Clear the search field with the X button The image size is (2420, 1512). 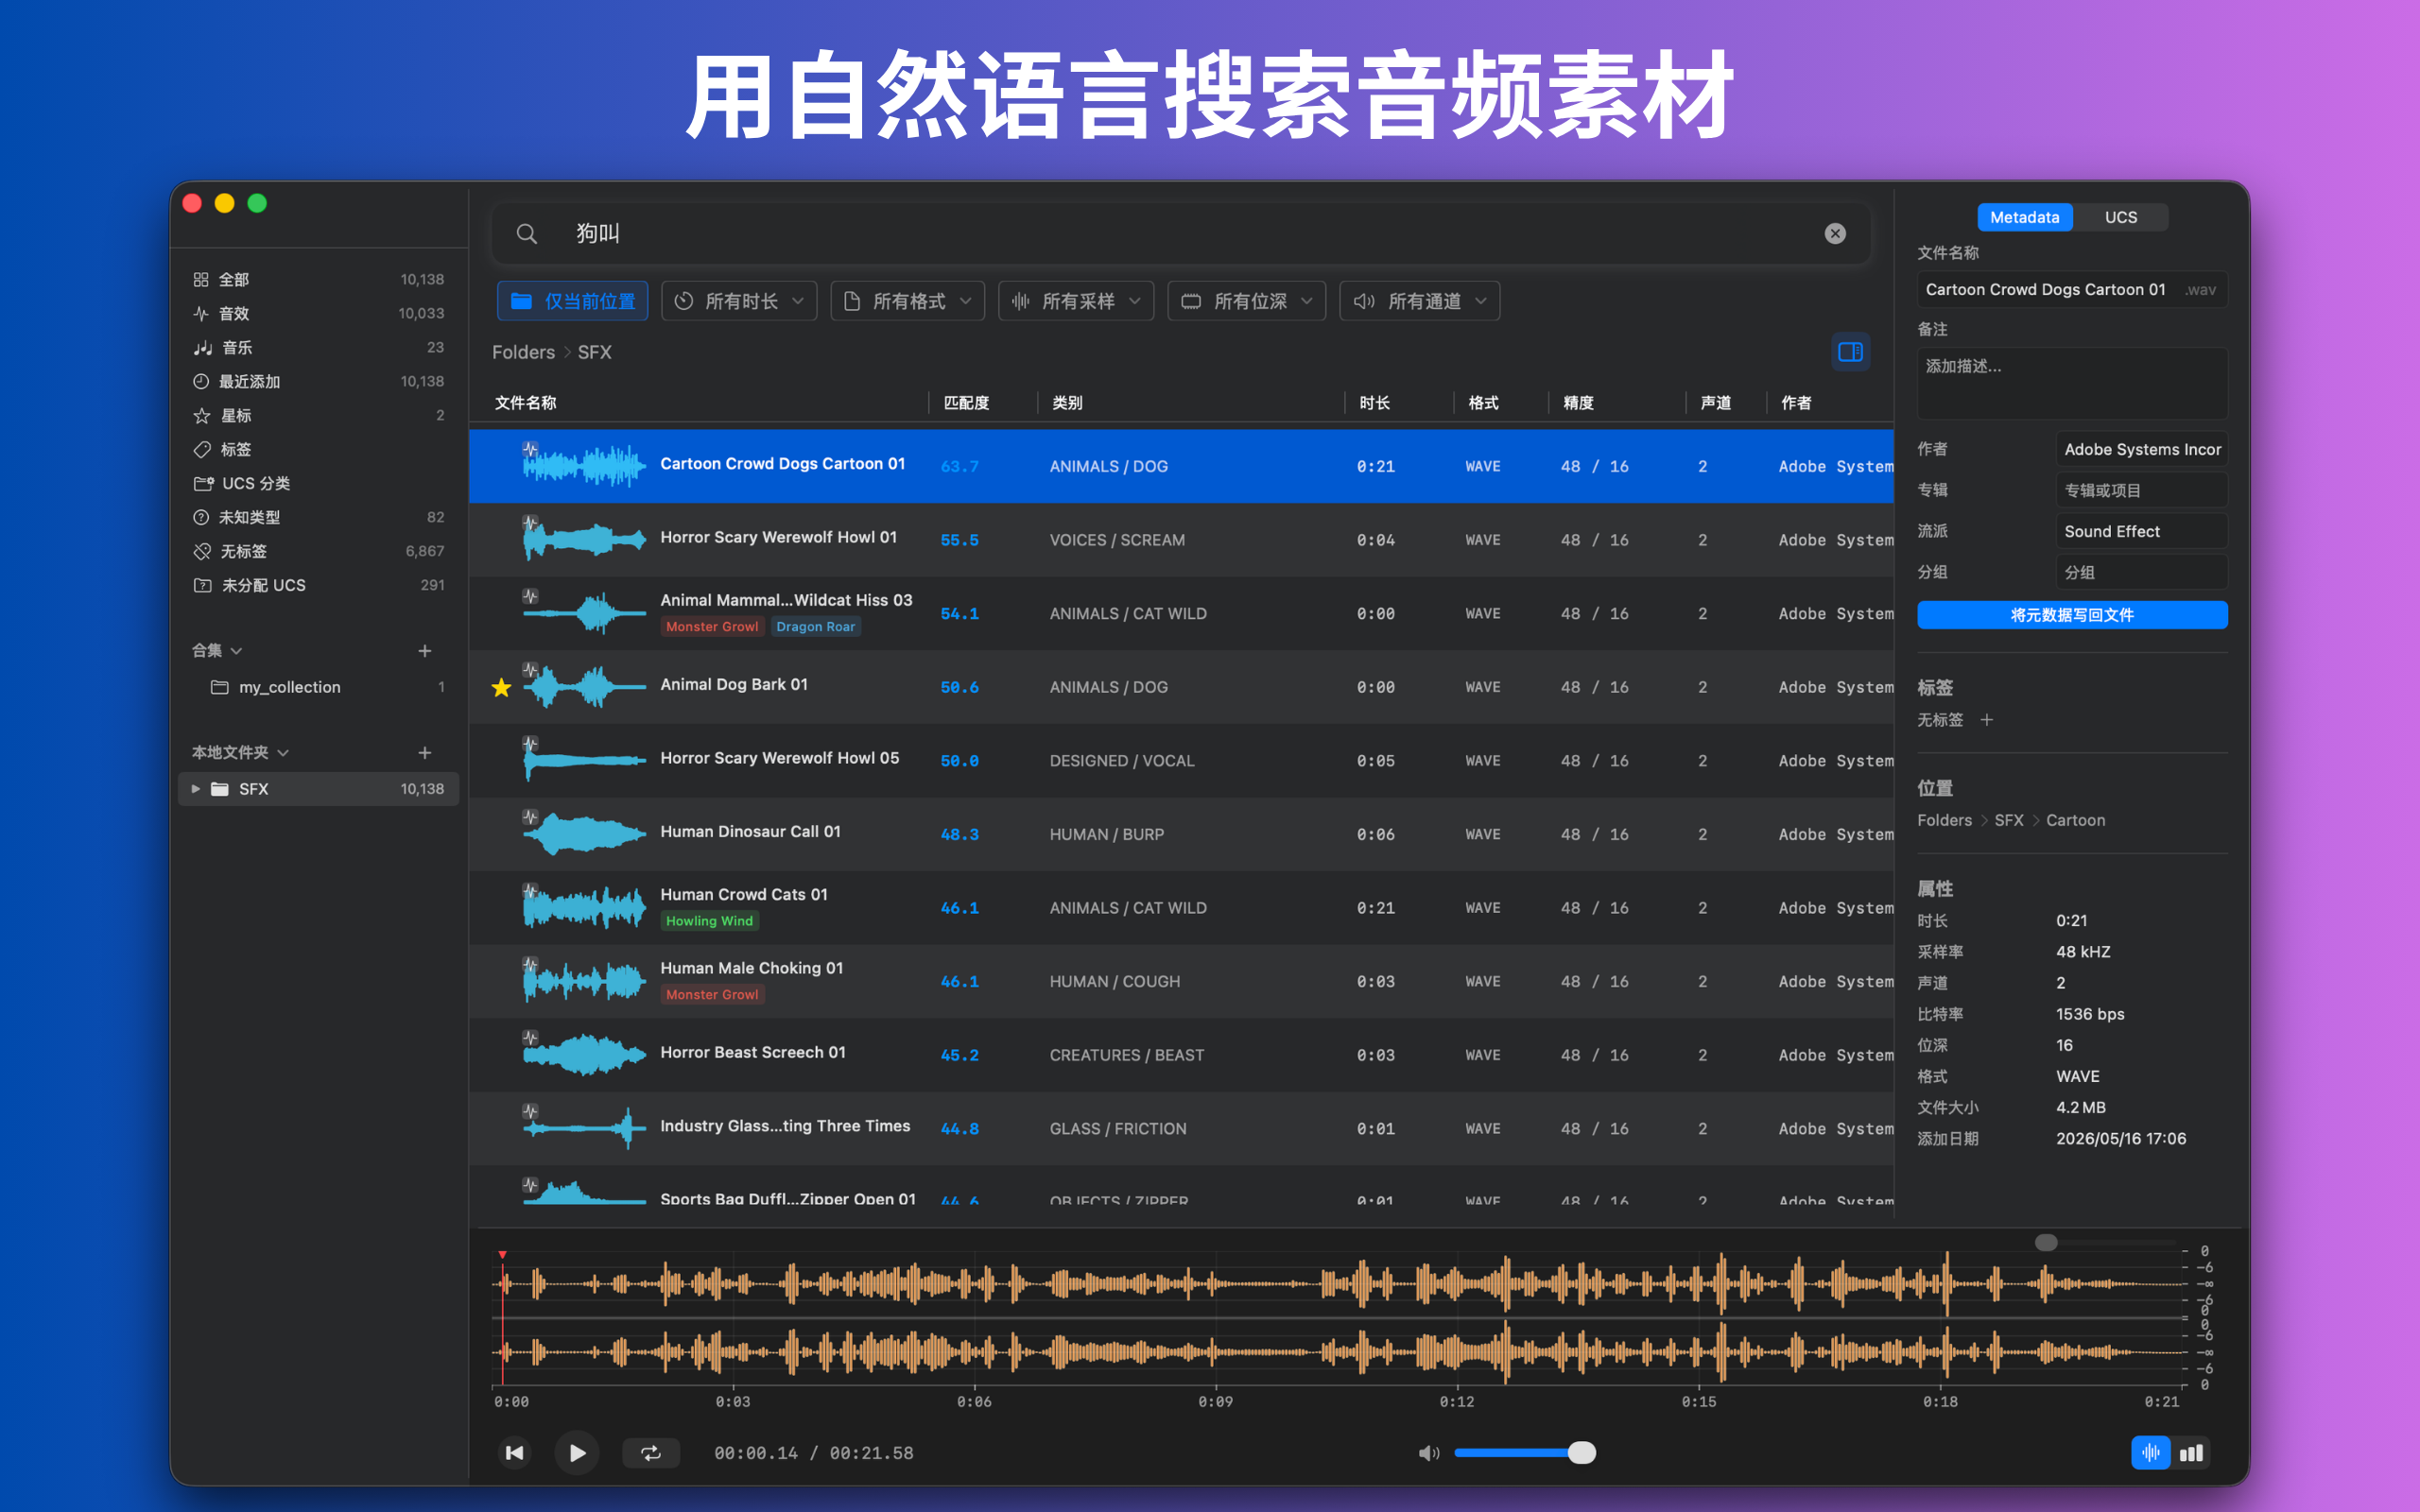coord(1835,233)
